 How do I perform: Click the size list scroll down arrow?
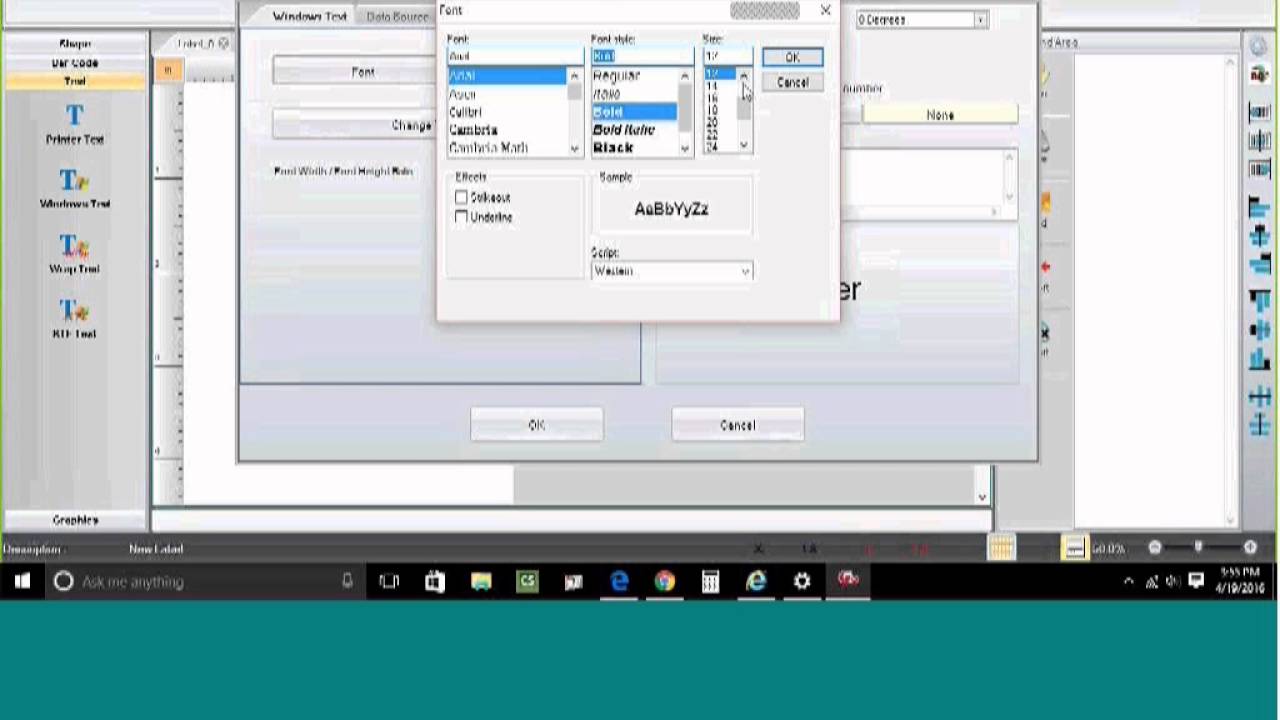click(x=744, y=146)
